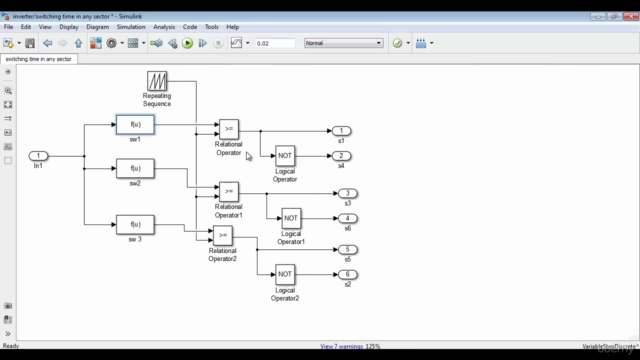
Task: Expand the Model Advisor dropdown arrow
Action: [408, 43]
